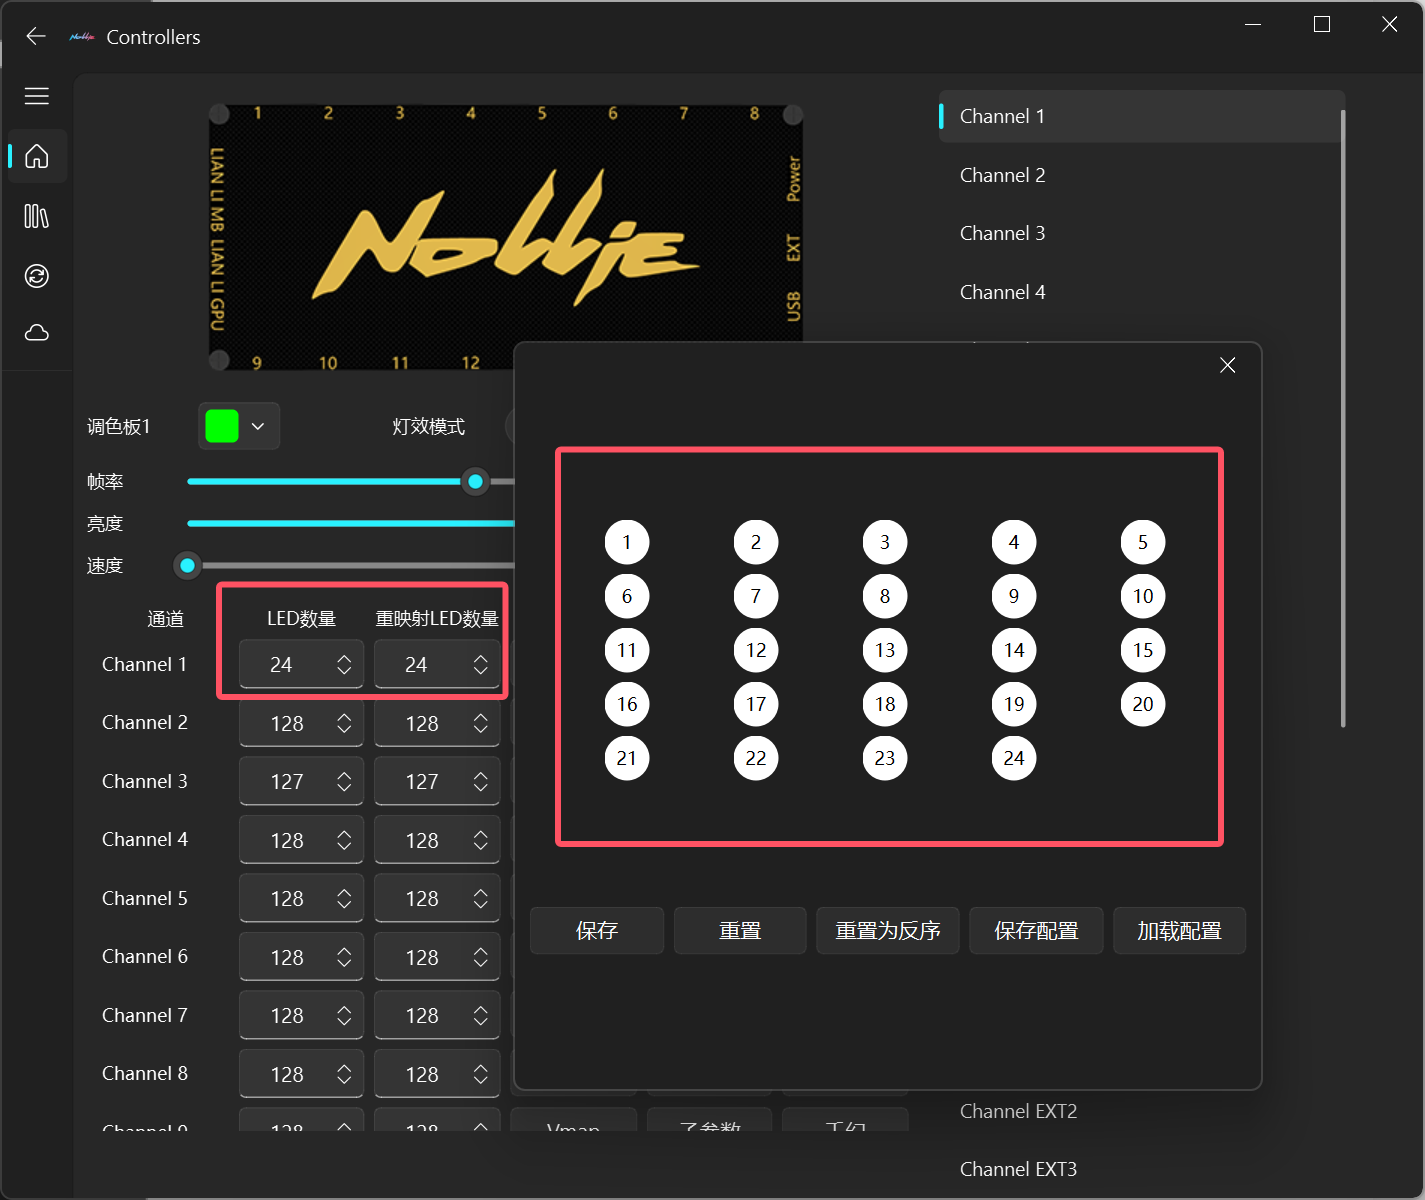Select LED node 1 in remap grid
The image size is (1425, 1200).
pos(627,543)
